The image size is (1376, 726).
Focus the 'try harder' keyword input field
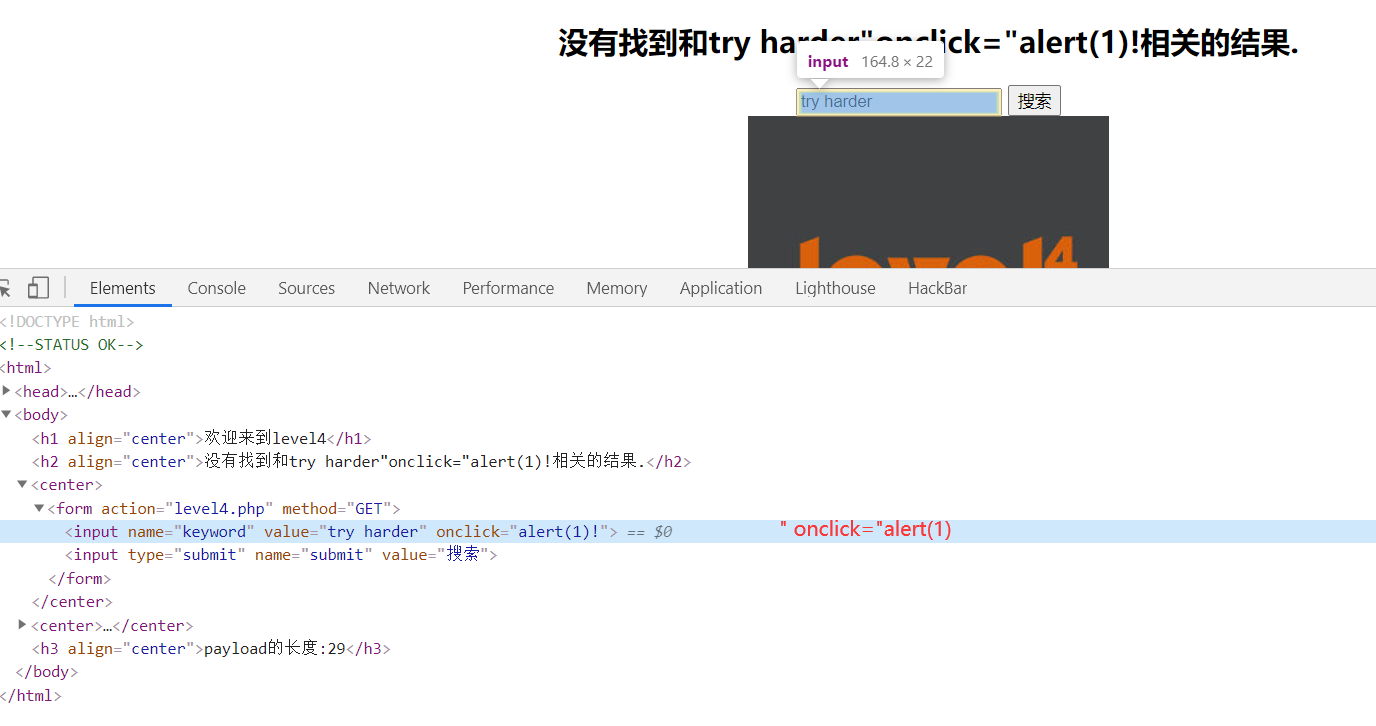click(x=899, y=102)
